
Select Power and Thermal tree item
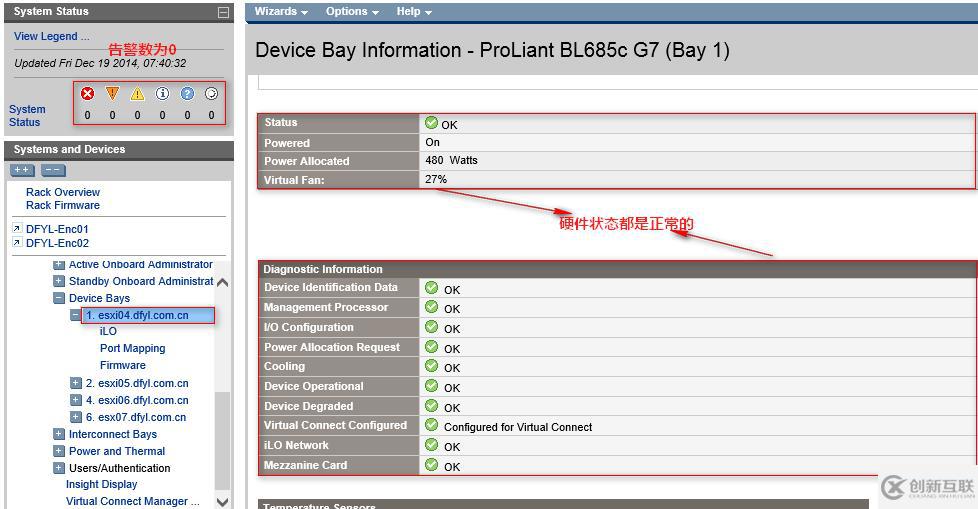[117, 451]
